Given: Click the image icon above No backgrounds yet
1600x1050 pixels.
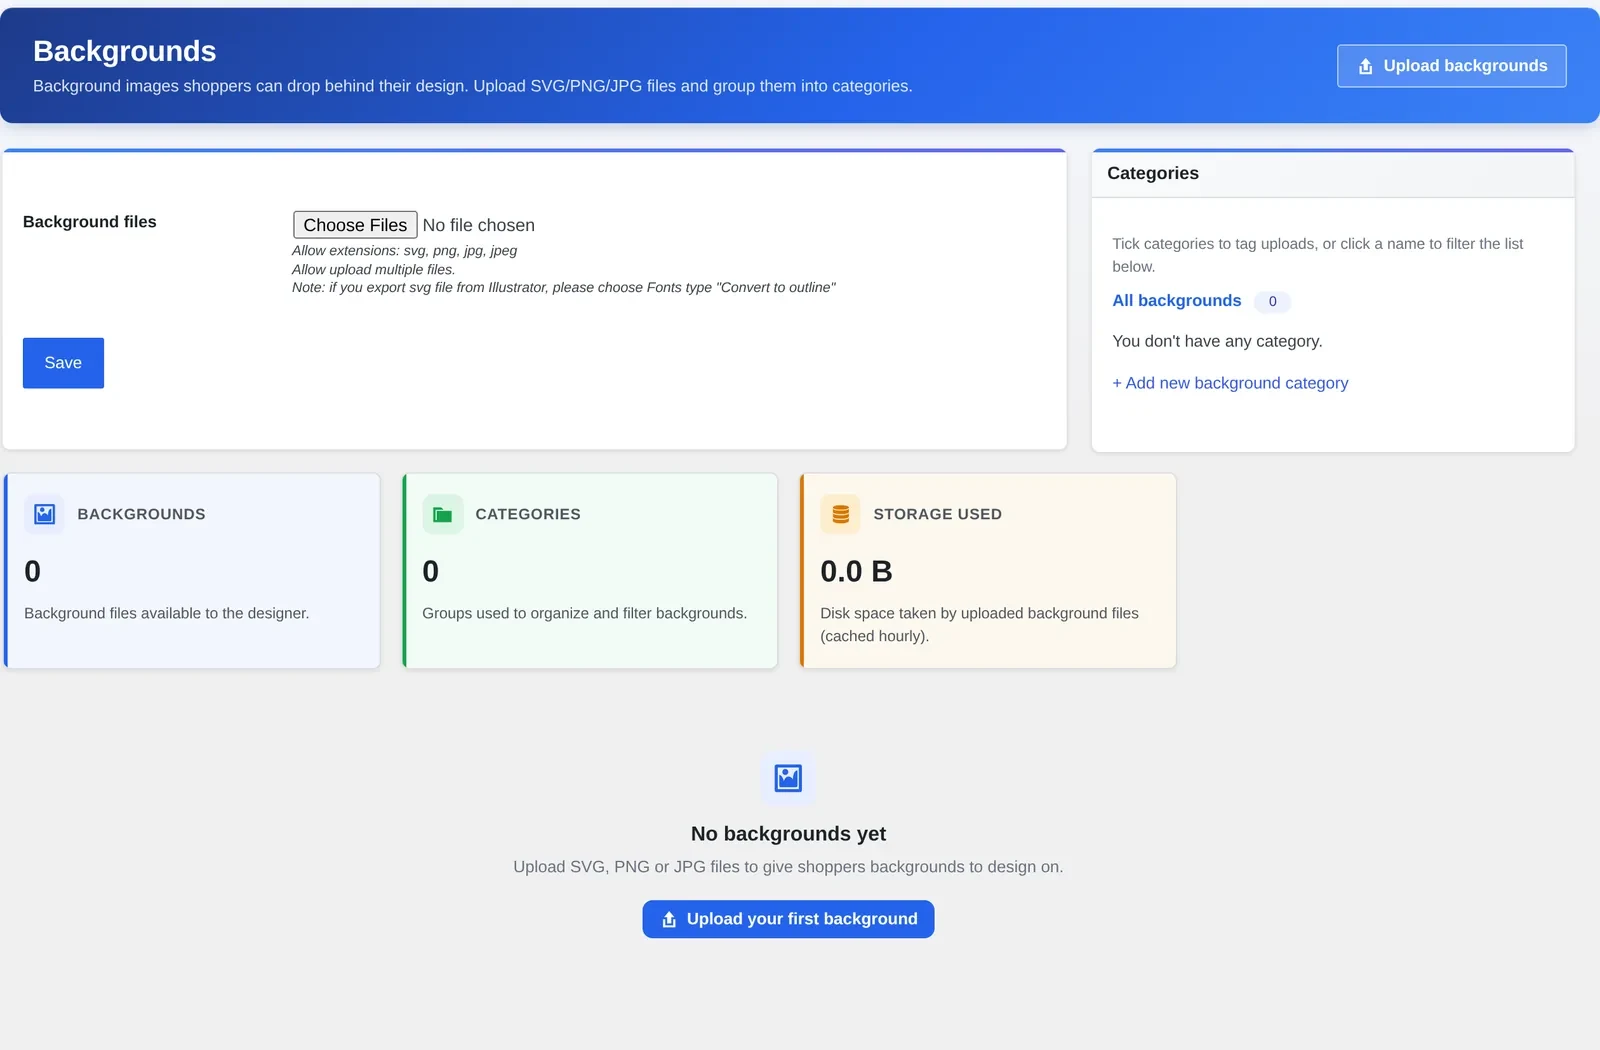Looking at the screenshot, I should coord(788,778).
